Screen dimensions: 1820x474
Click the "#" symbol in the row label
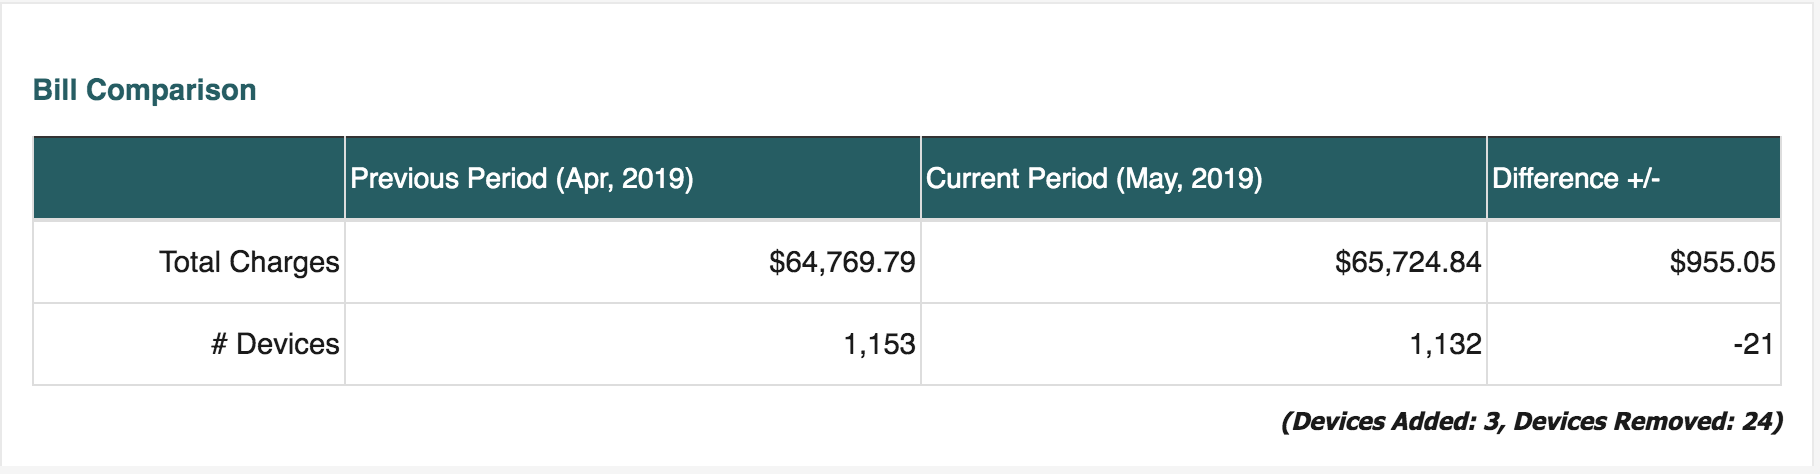pyautogui.click(x=220, y=344)
